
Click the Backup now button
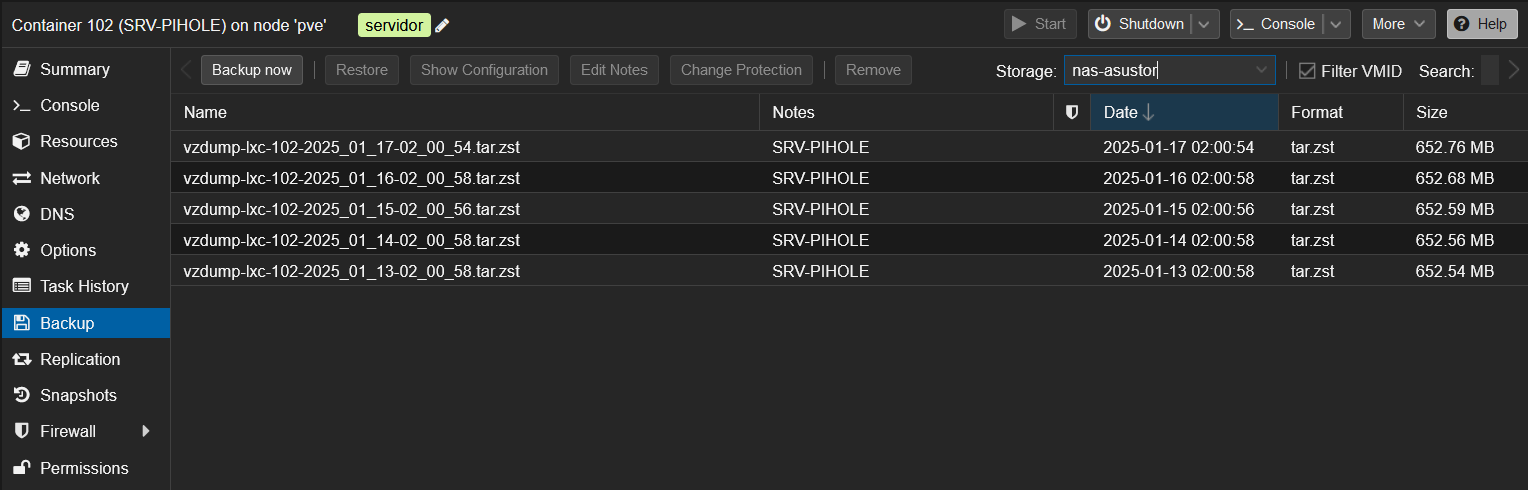(252, 70)
